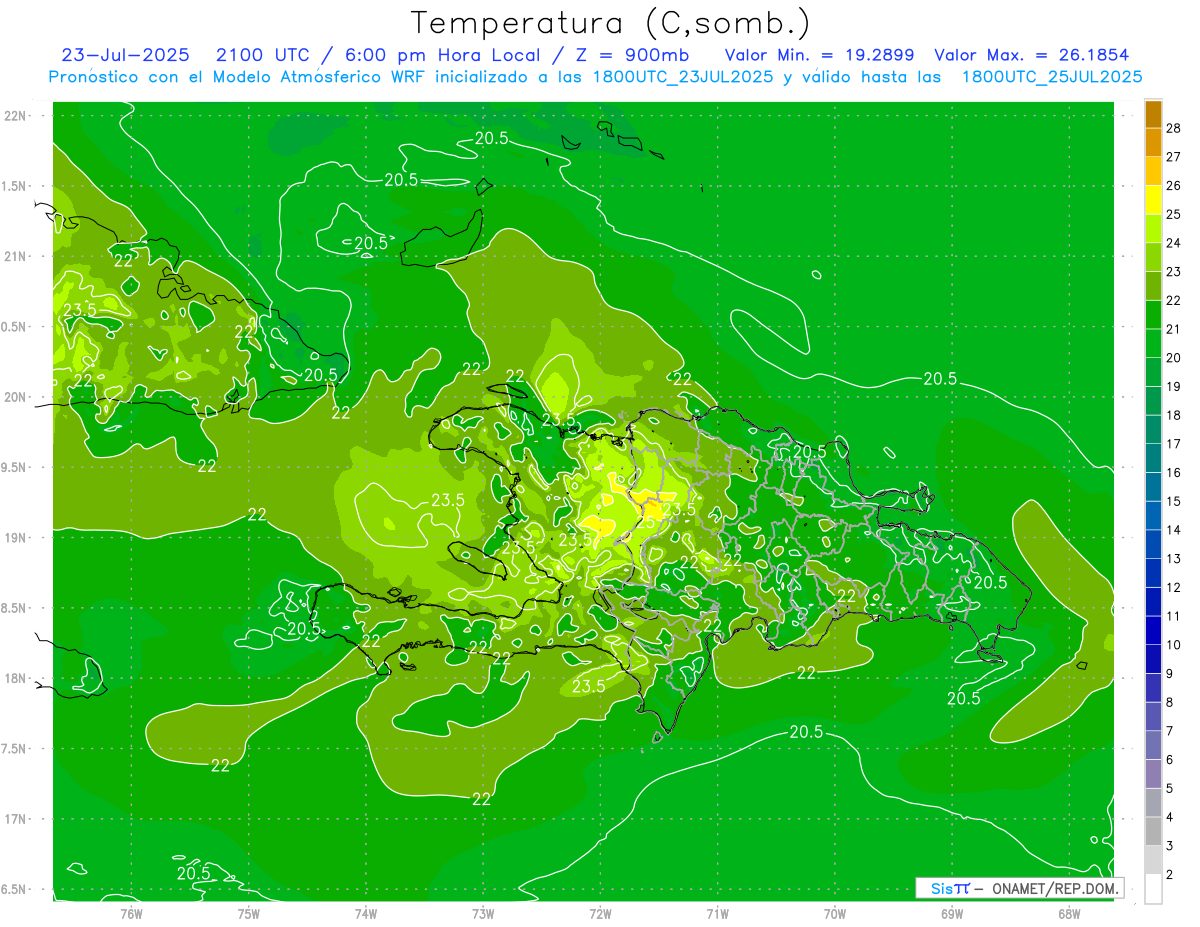
Task: Click the purple legend swatch between 5 and 6
Action: (x=1153, y=774)
